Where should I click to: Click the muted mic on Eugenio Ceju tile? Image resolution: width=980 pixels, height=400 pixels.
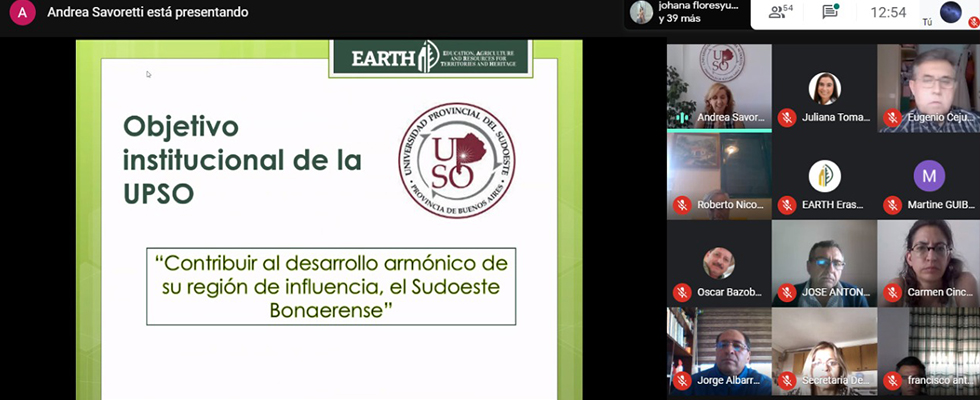[892, 117]
